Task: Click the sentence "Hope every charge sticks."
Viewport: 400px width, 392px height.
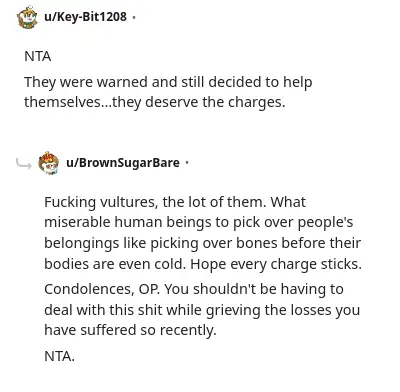Action: 276,264
